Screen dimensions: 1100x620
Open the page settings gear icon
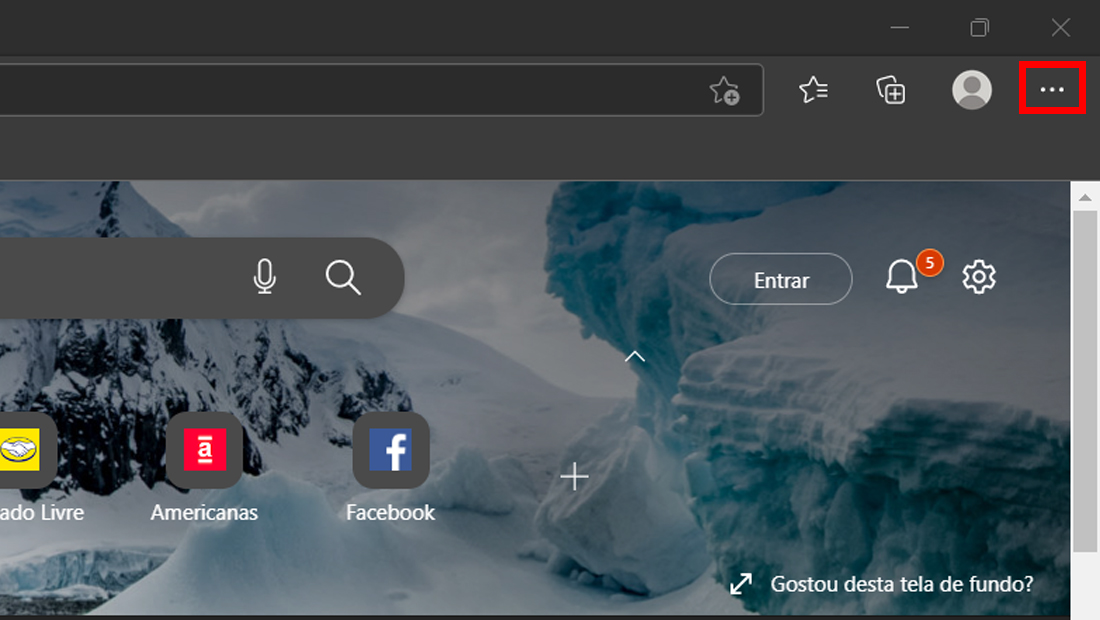point(979,277)
